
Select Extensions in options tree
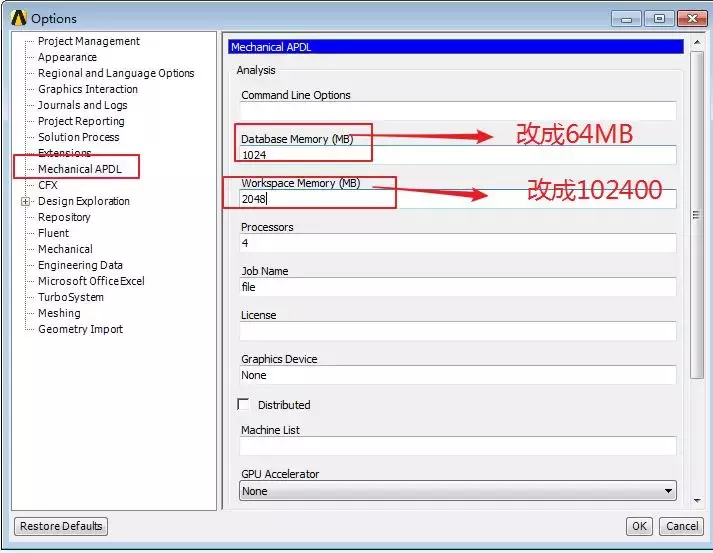pos(65,153)
